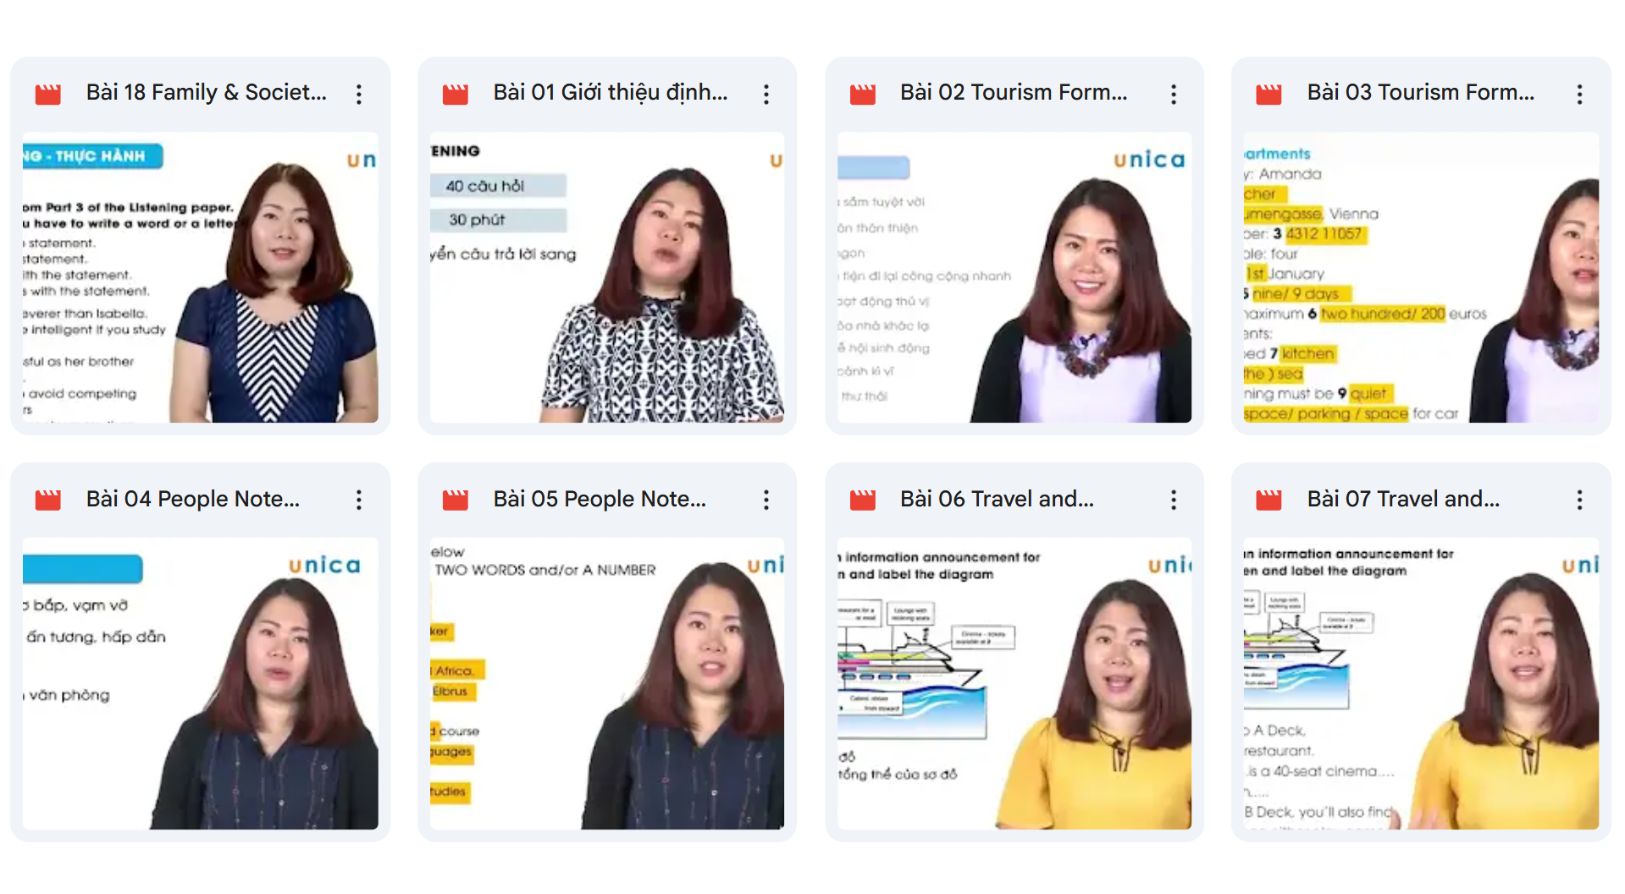Viewport: 1625px width, 894px height.
Task: Select the file title 'Bài 05 People Note...'
Action: [599, 499]
